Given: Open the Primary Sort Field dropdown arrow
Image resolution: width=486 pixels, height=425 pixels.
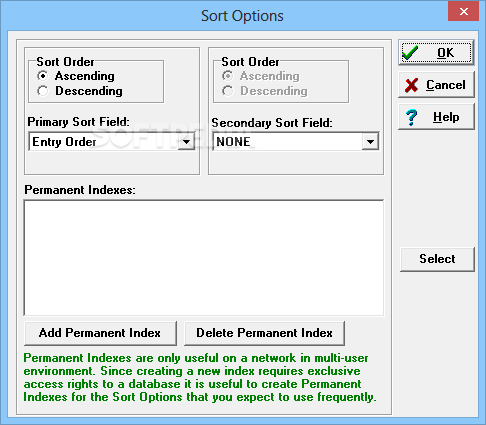Looking at the screenshot, I should coord(186,142).
